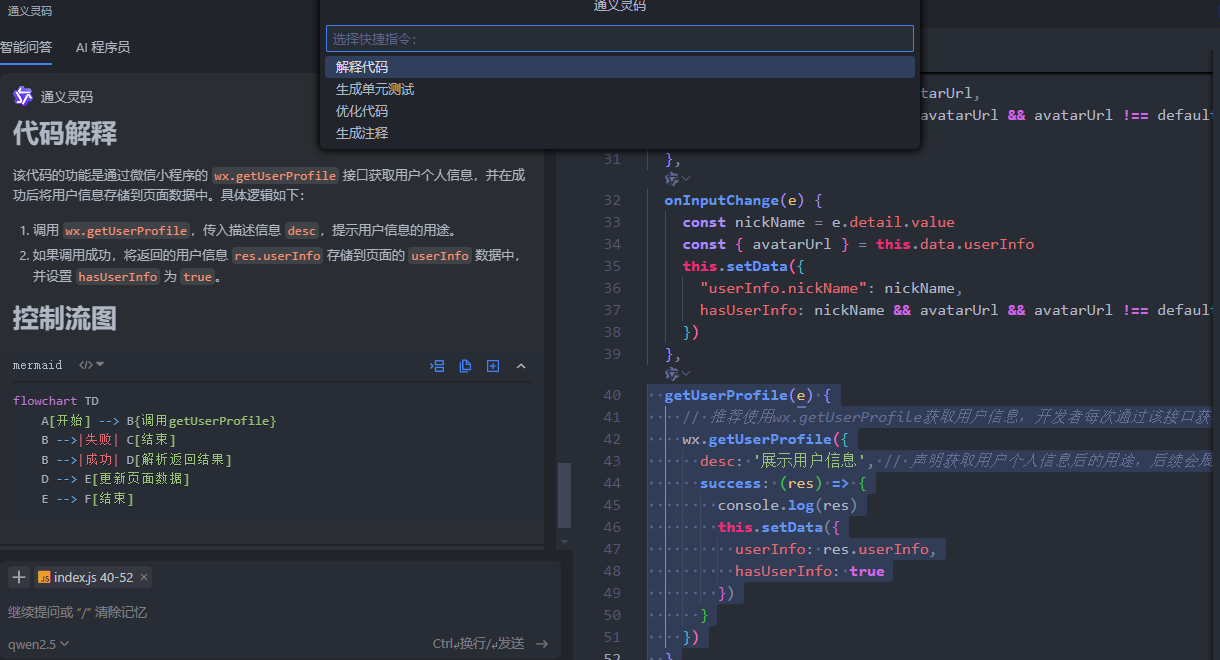Select 生成注释 quick command
This screenshot has width=1220, height=660.
(x=620, y=133)
